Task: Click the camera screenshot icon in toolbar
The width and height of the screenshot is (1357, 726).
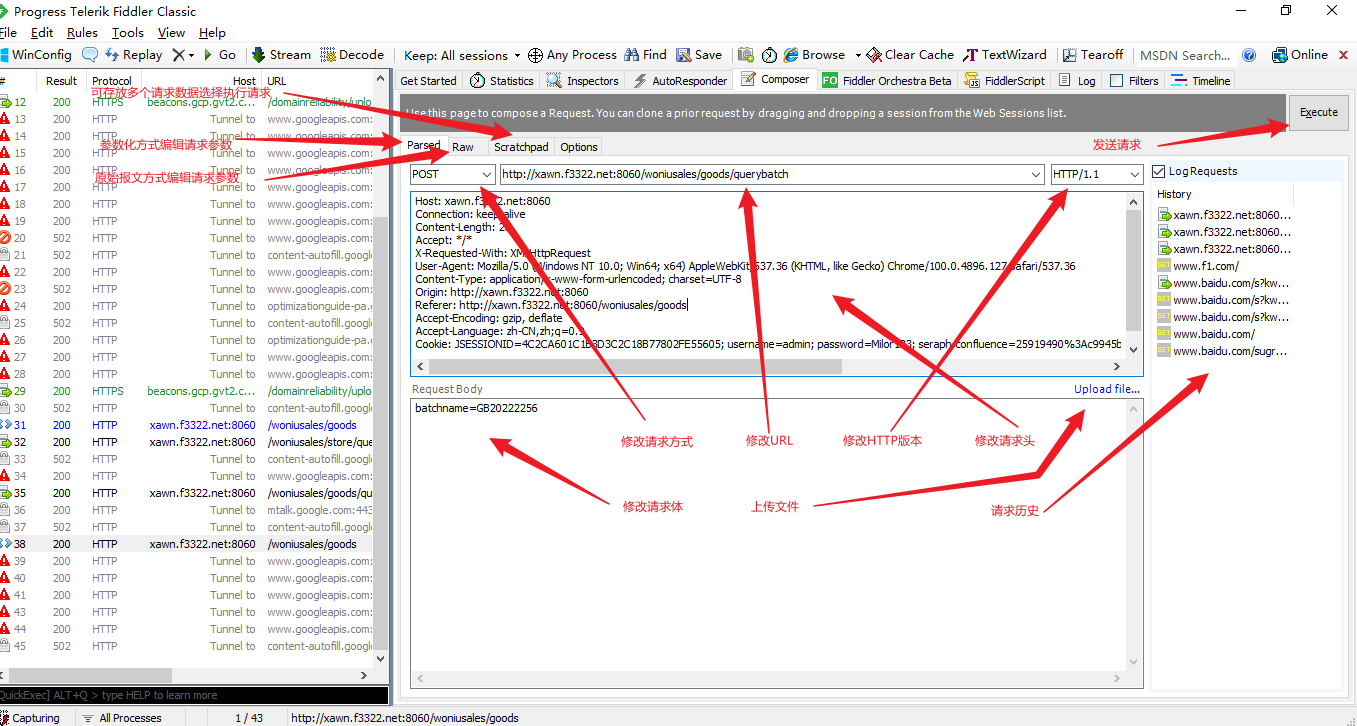Action: [745, 55]
